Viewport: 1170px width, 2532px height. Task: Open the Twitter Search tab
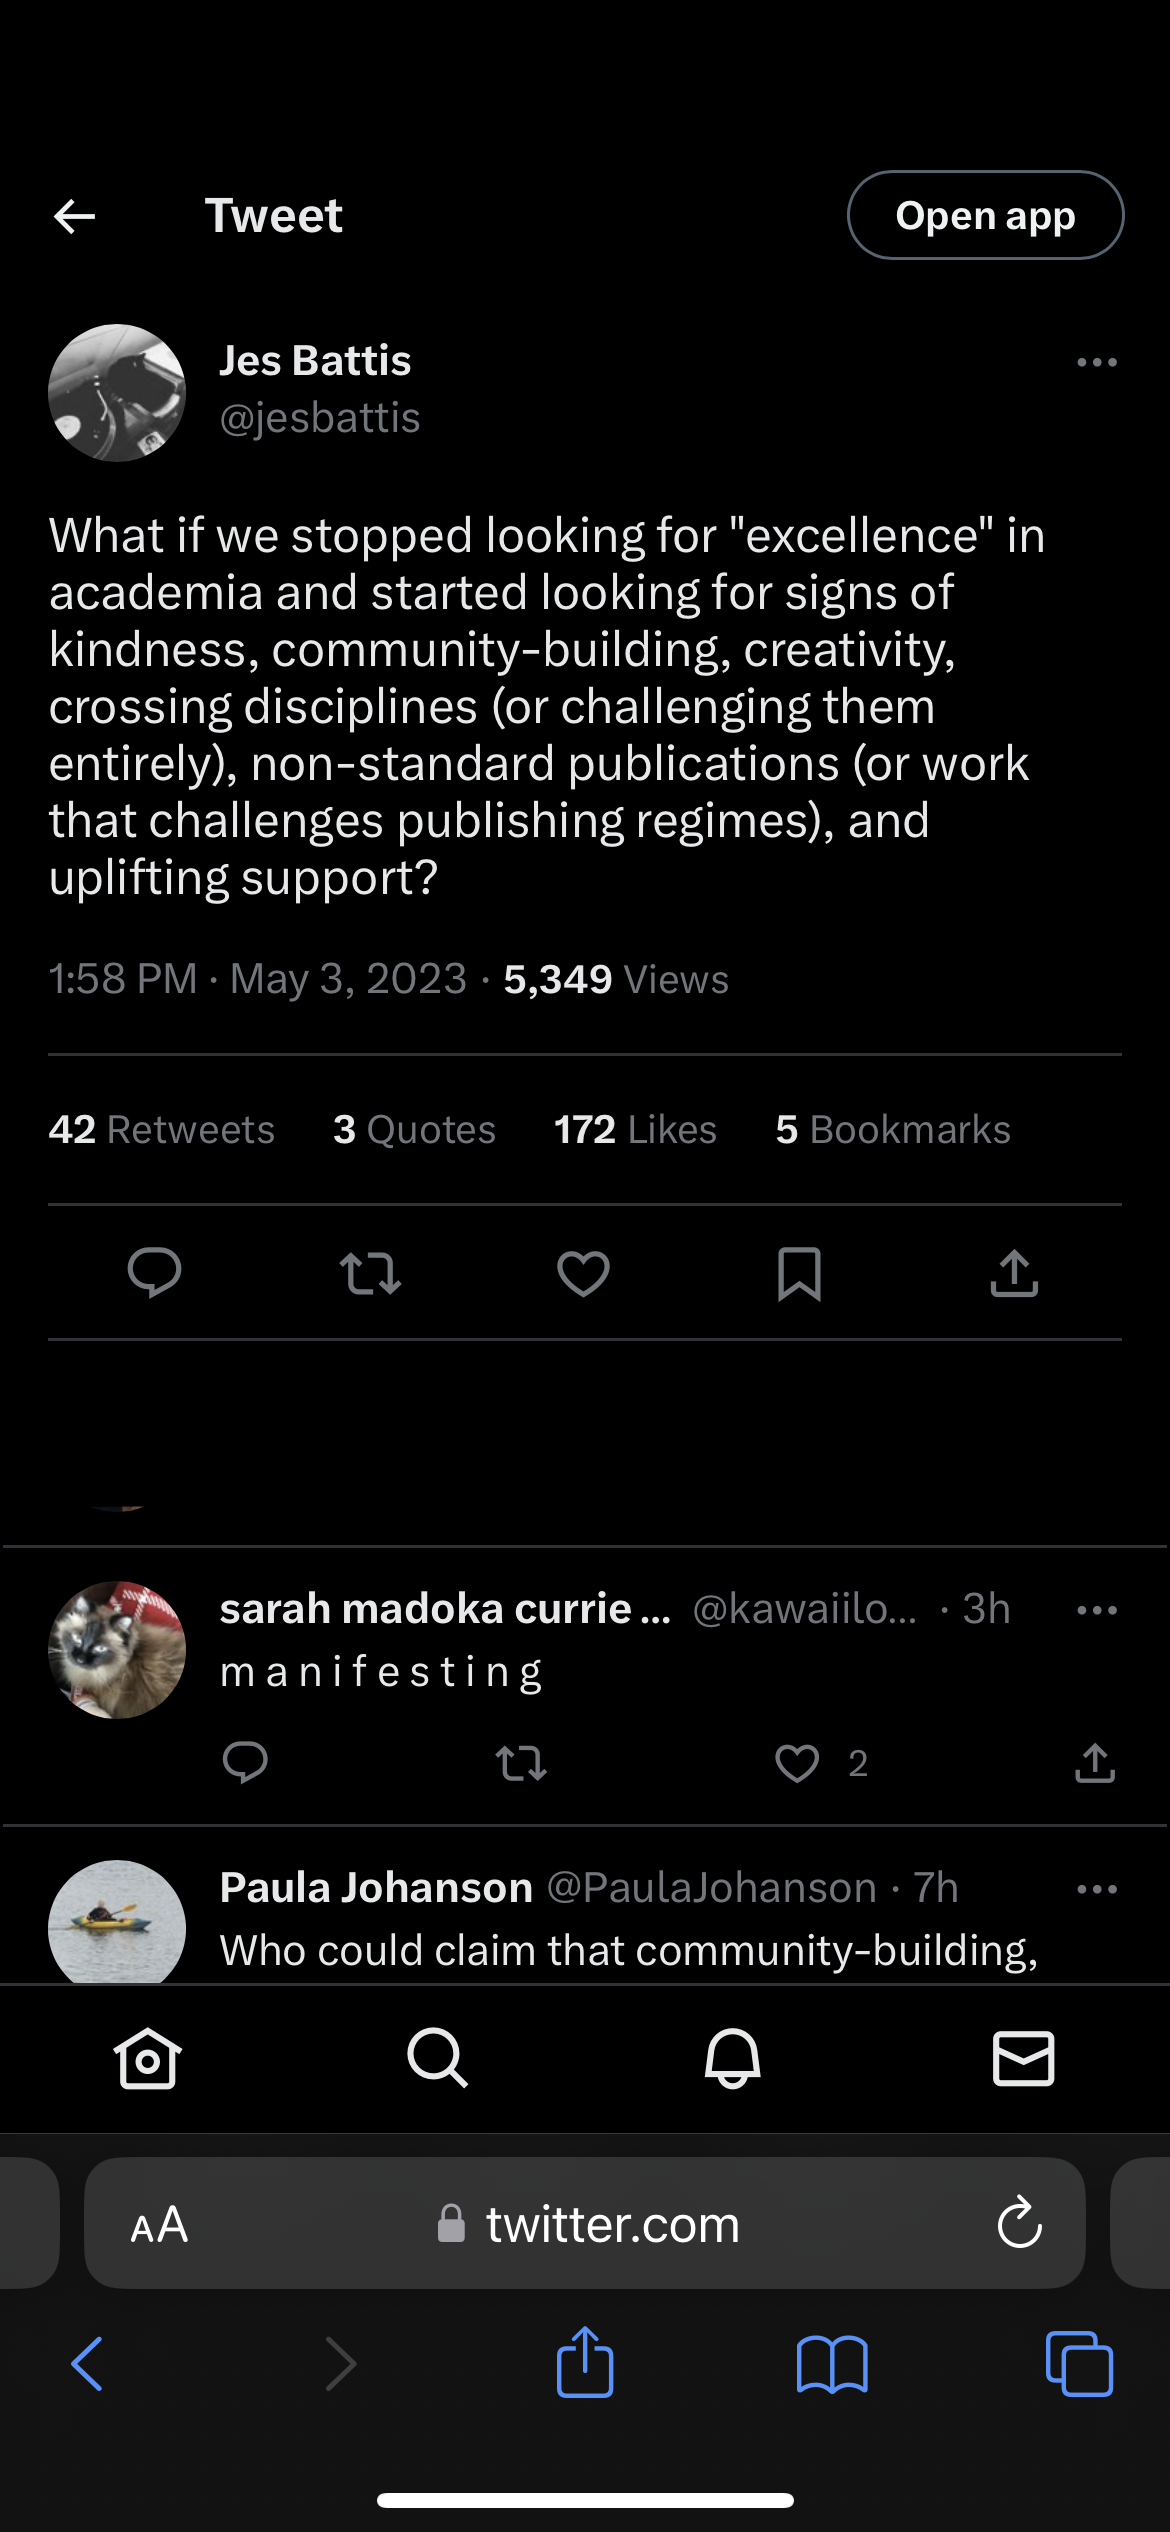pyautogui.click(x=437, y=2058)
